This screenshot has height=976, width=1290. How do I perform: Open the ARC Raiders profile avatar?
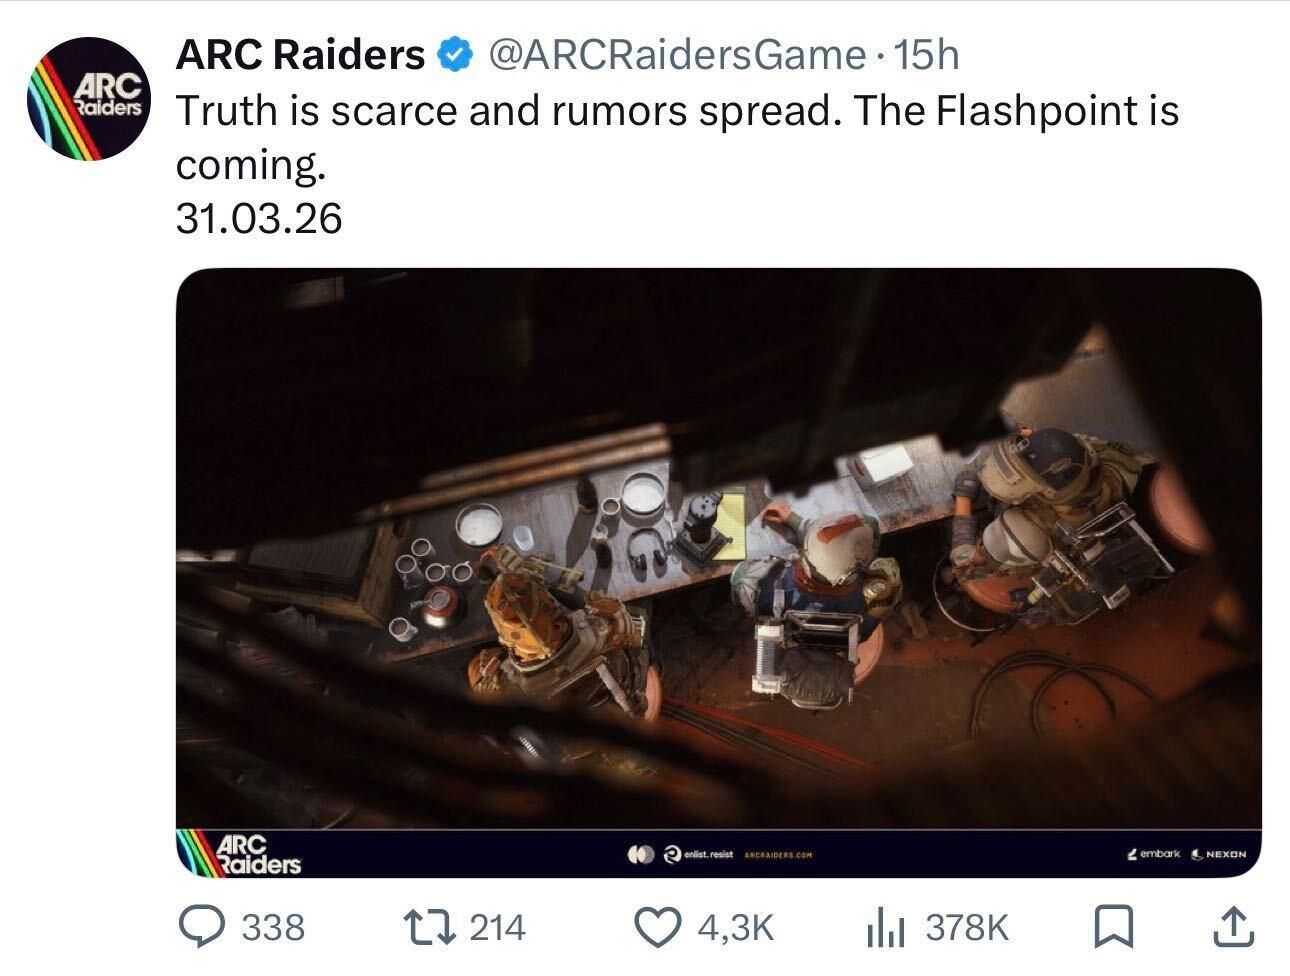click(x=89, y=99)
